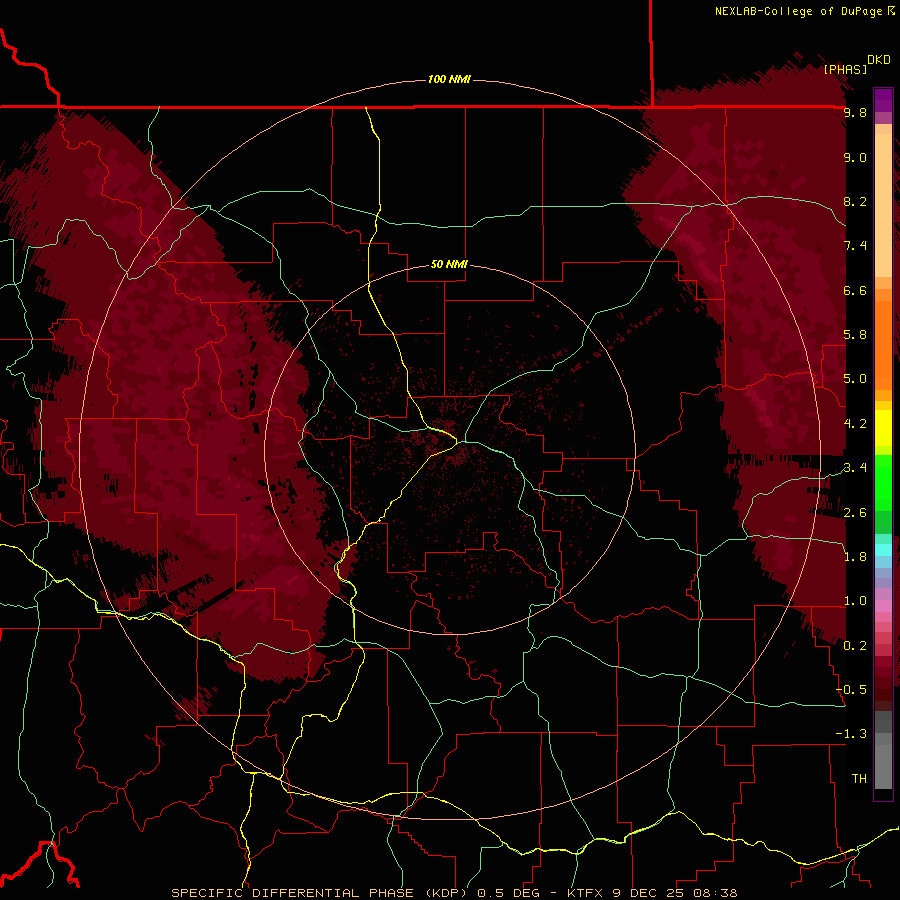Click the 7.4 scale value
The width and height of the screenshot is (900, 900).
pos(855,246)
